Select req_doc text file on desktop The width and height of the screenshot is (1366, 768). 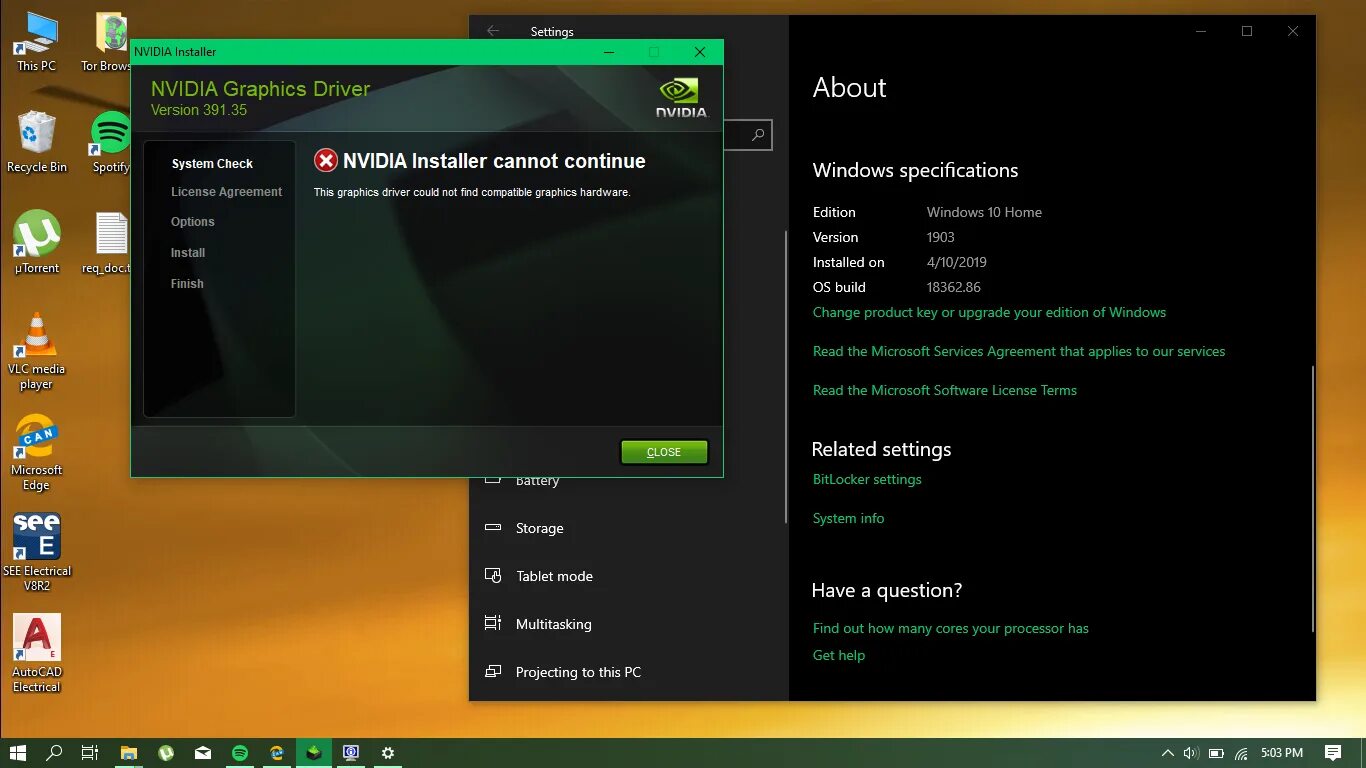(x=106, y=243)
